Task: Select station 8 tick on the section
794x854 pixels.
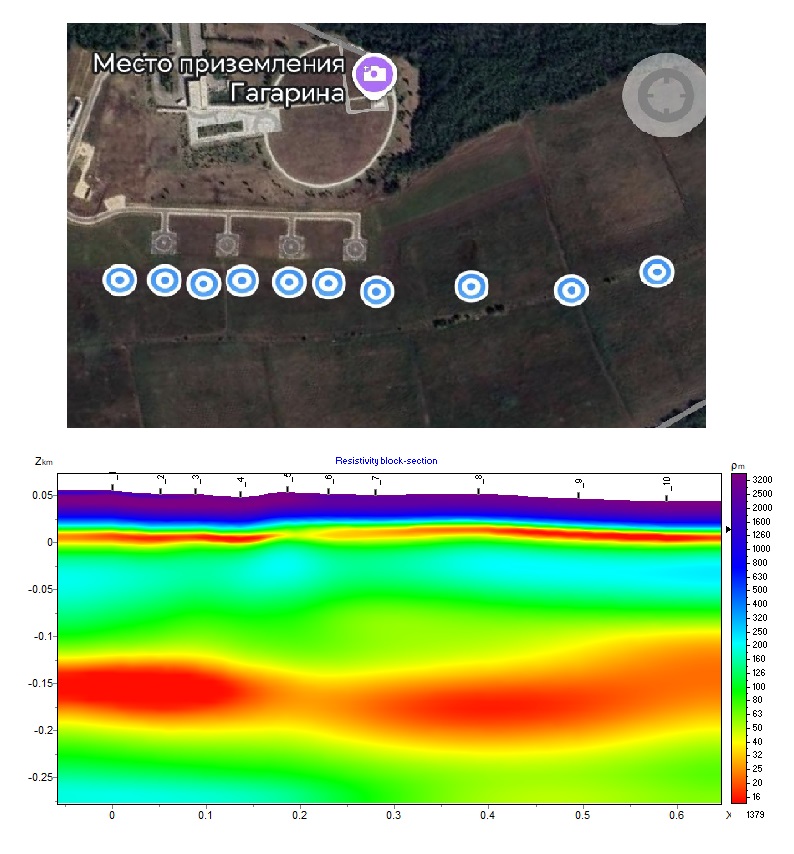Action: [x=479, y=487]
